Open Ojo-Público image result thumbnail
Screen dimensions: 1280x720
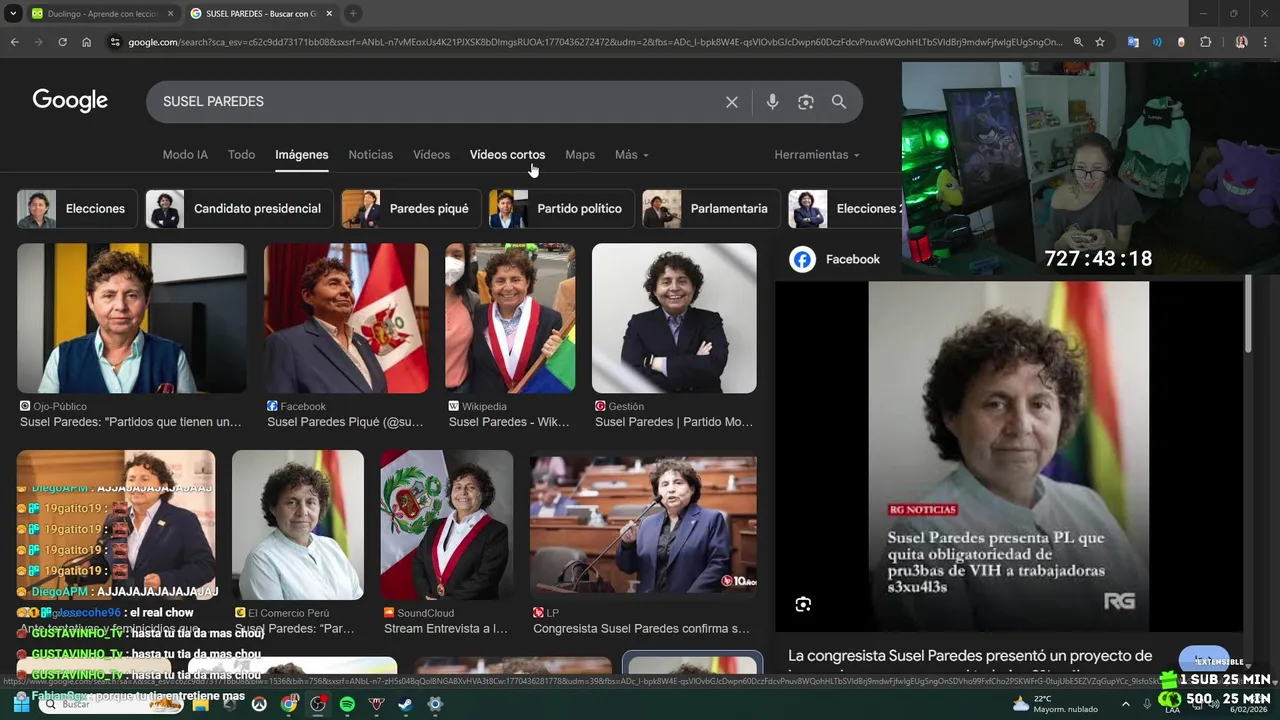(x=131, y=318)
